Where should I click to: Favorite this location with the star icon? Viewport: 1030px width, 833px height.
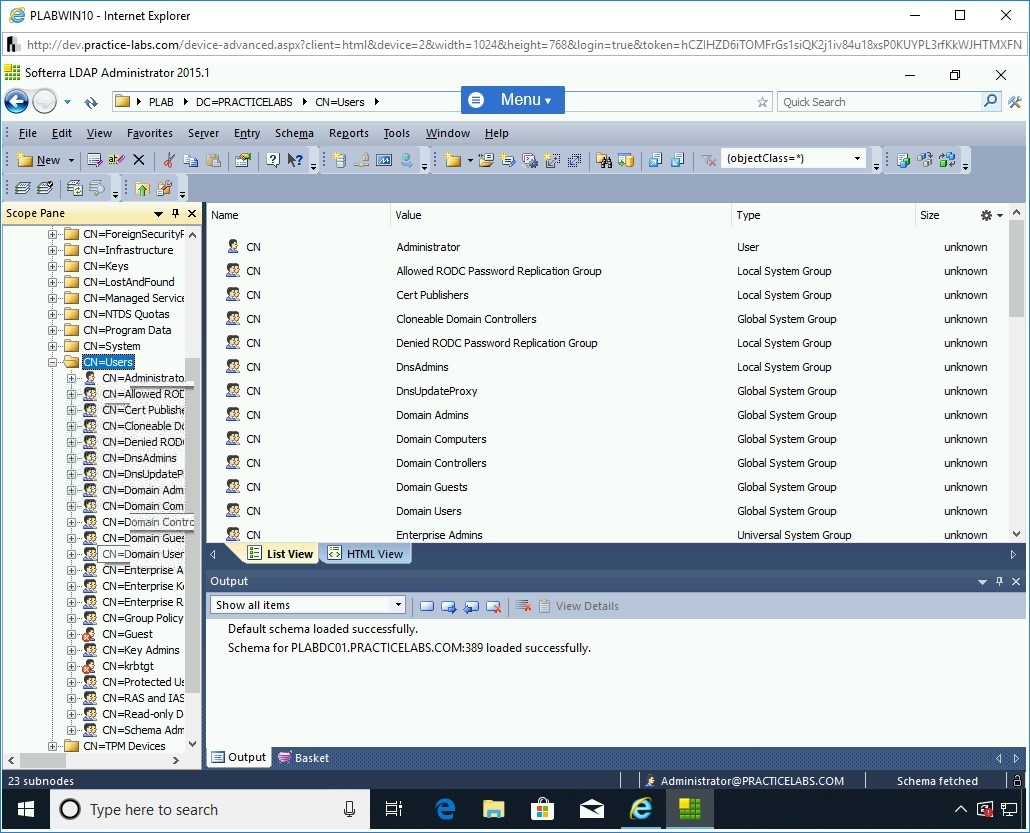(x=762, y=102)
